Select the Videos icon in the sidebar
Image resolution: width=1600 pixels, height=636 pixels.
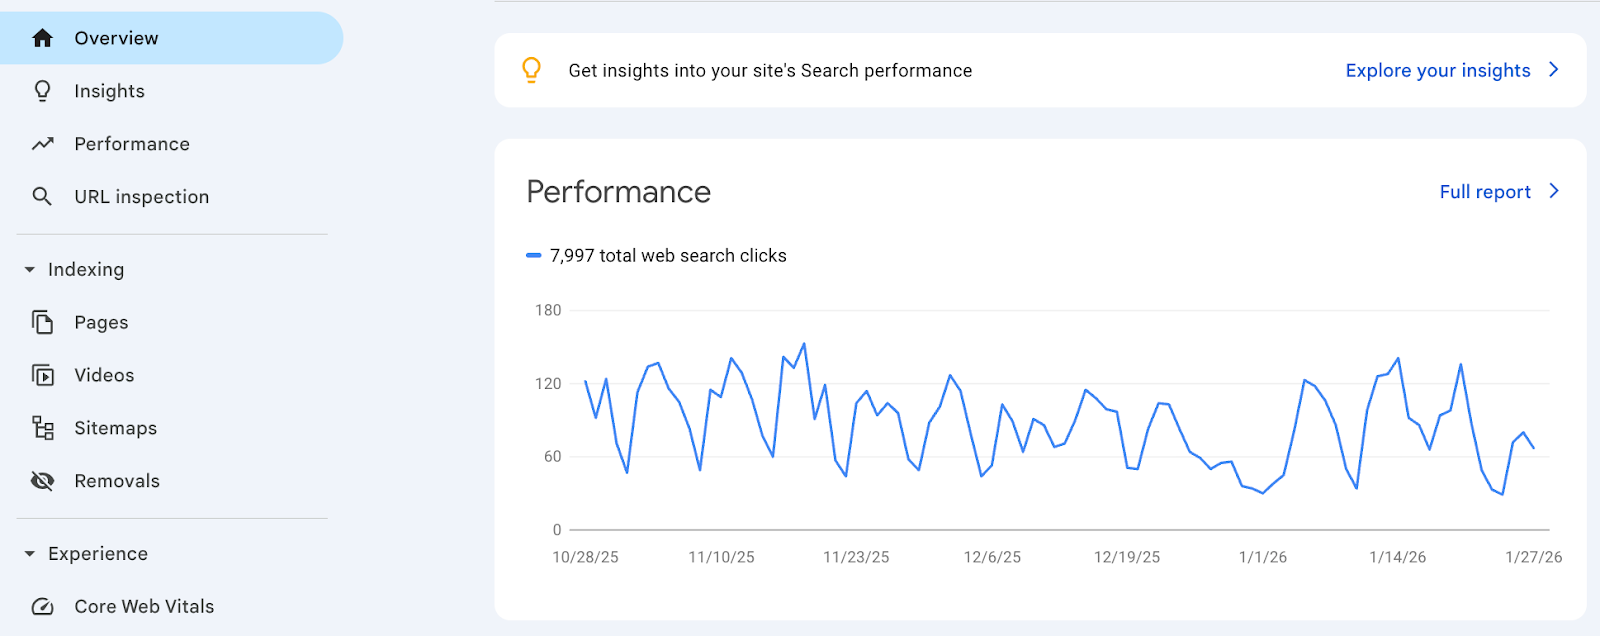[x=42, y=374]
